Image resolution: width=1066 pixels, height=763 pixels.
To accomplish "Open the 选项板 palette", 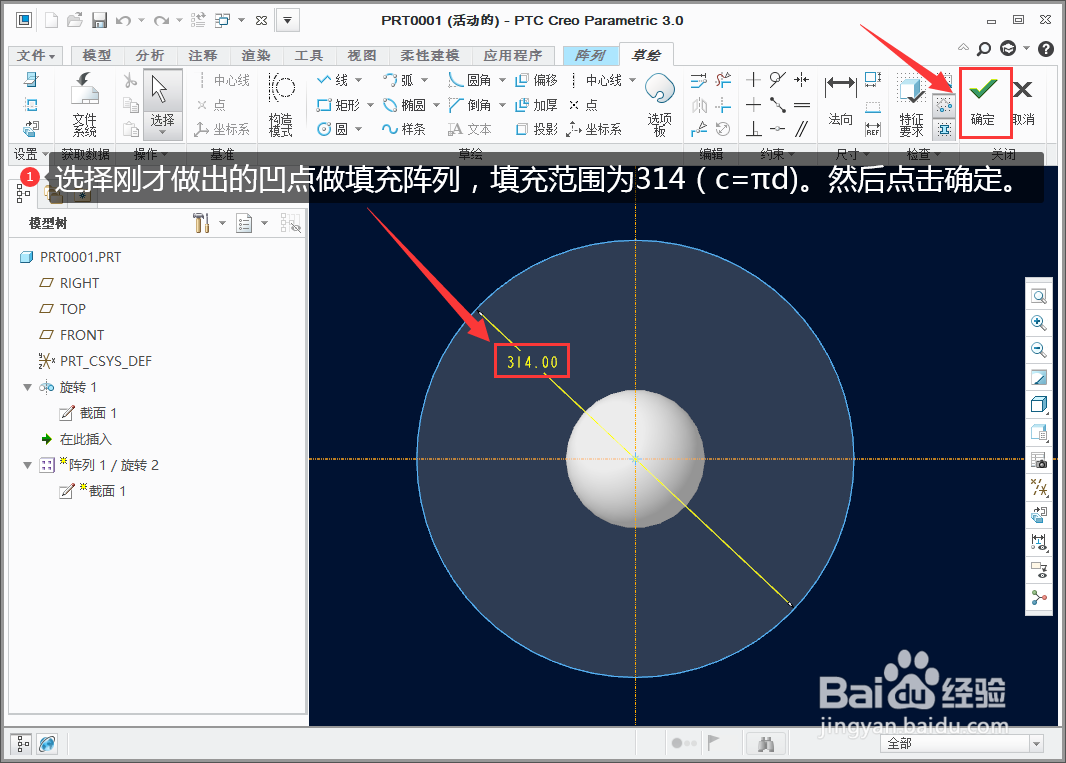I will click(x=659, y=105).
